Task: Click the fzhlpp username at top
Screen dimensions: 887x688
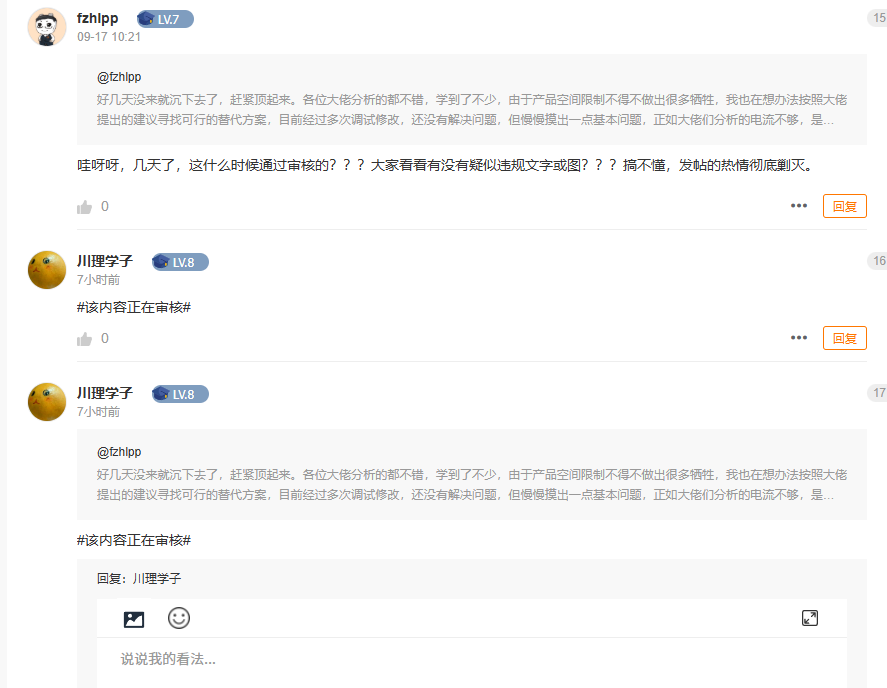Action: point(98,19)
